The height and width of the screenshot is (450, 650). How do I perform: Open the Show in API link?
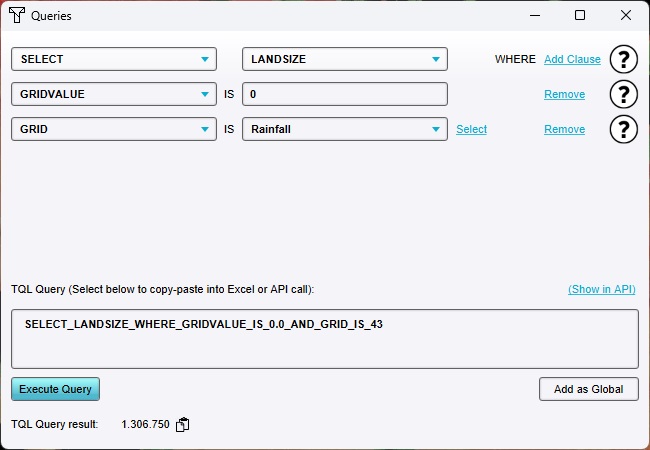[x=601, y=289]
